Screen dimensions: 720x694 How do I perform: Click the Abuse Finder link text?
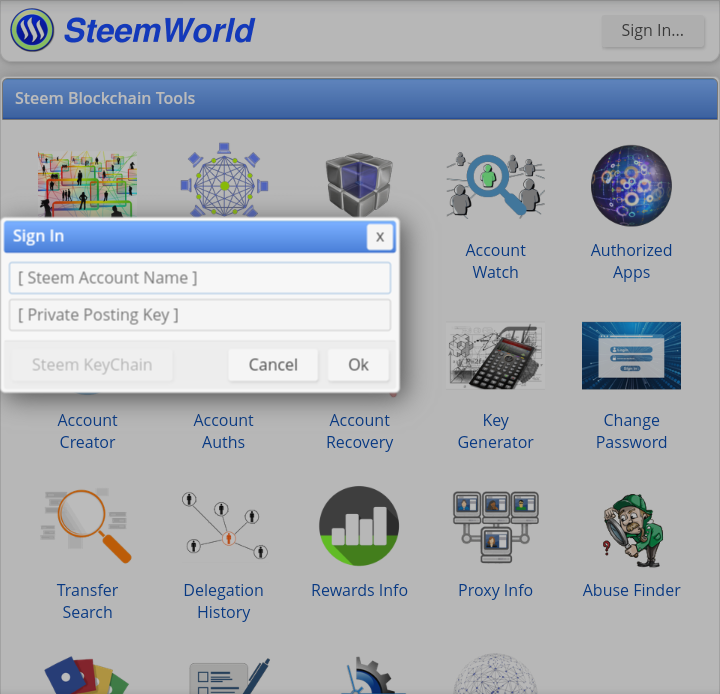(631, 590)
